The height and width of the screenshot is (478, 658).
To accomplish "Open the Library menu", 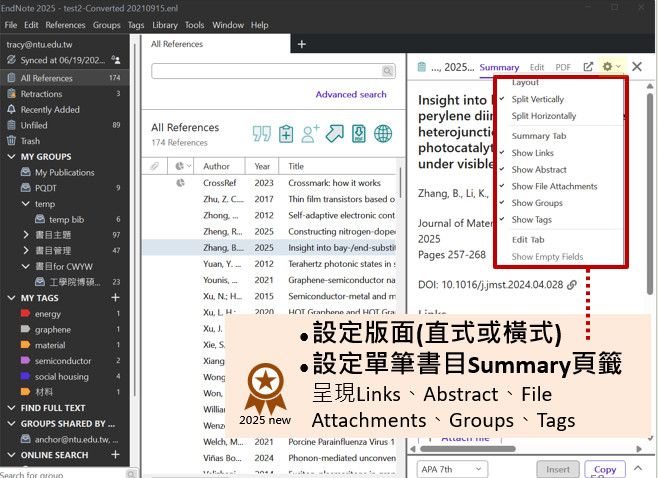I will (165, 25).
